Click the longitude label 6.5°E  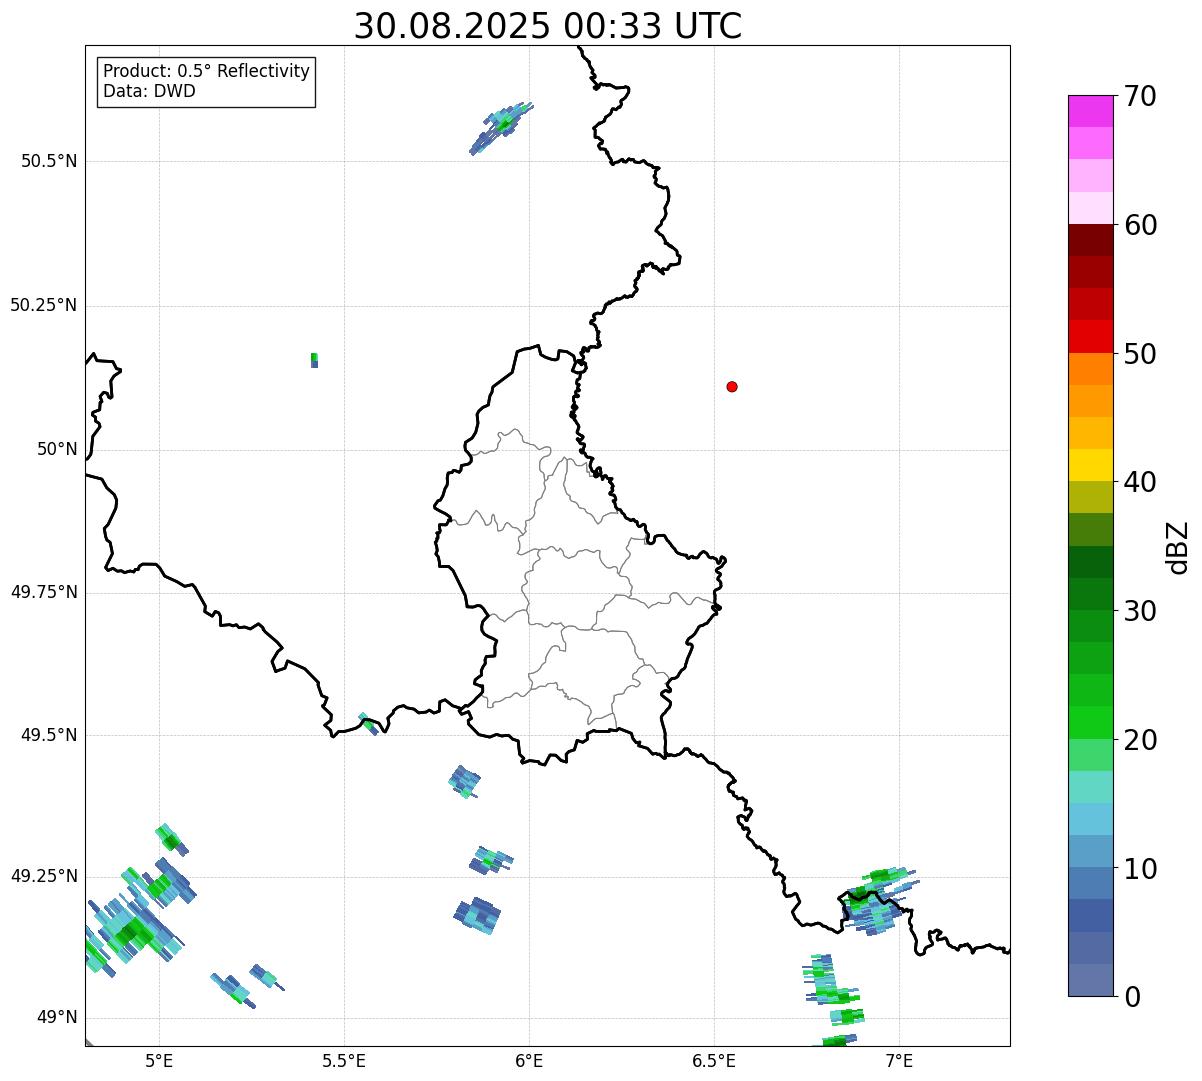(714, 1060)
